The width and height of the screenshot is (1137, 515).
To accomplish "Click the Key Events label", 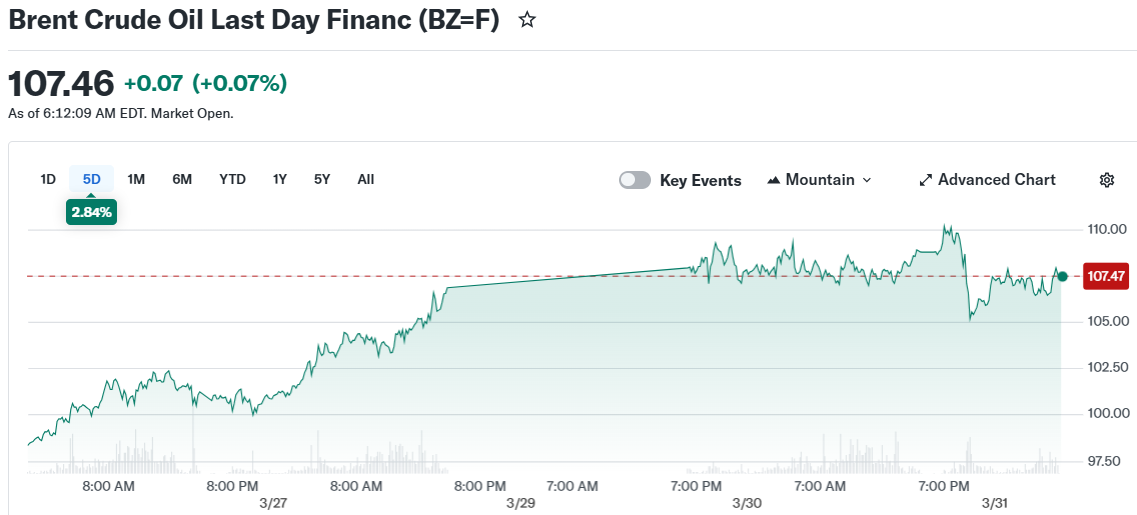I will [x=700, y=181].
